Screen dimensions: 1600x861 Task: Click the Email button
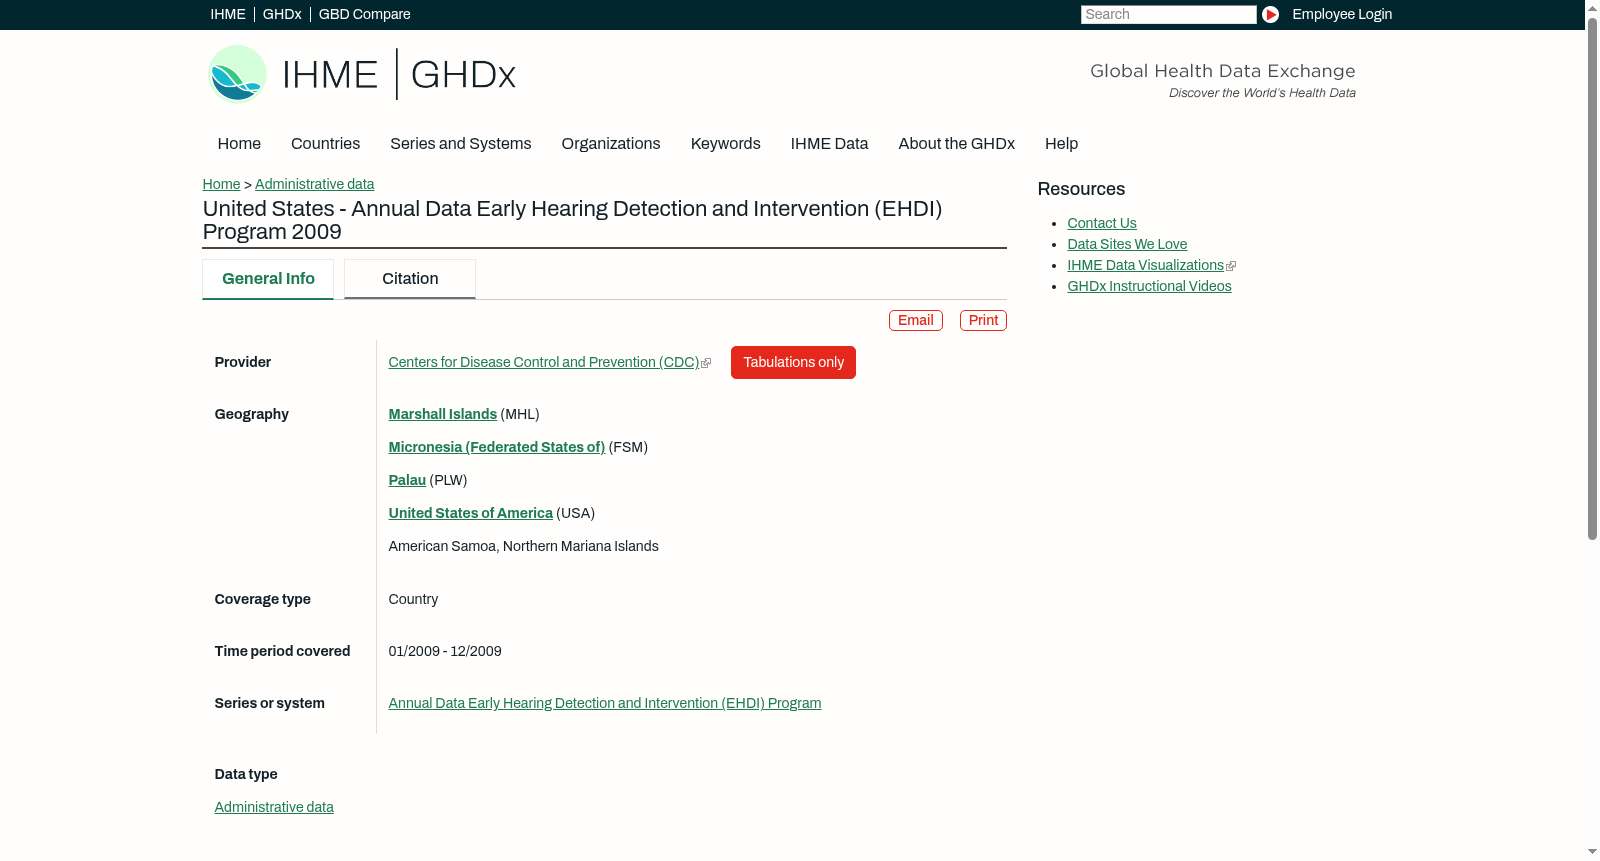pos(916,320)
